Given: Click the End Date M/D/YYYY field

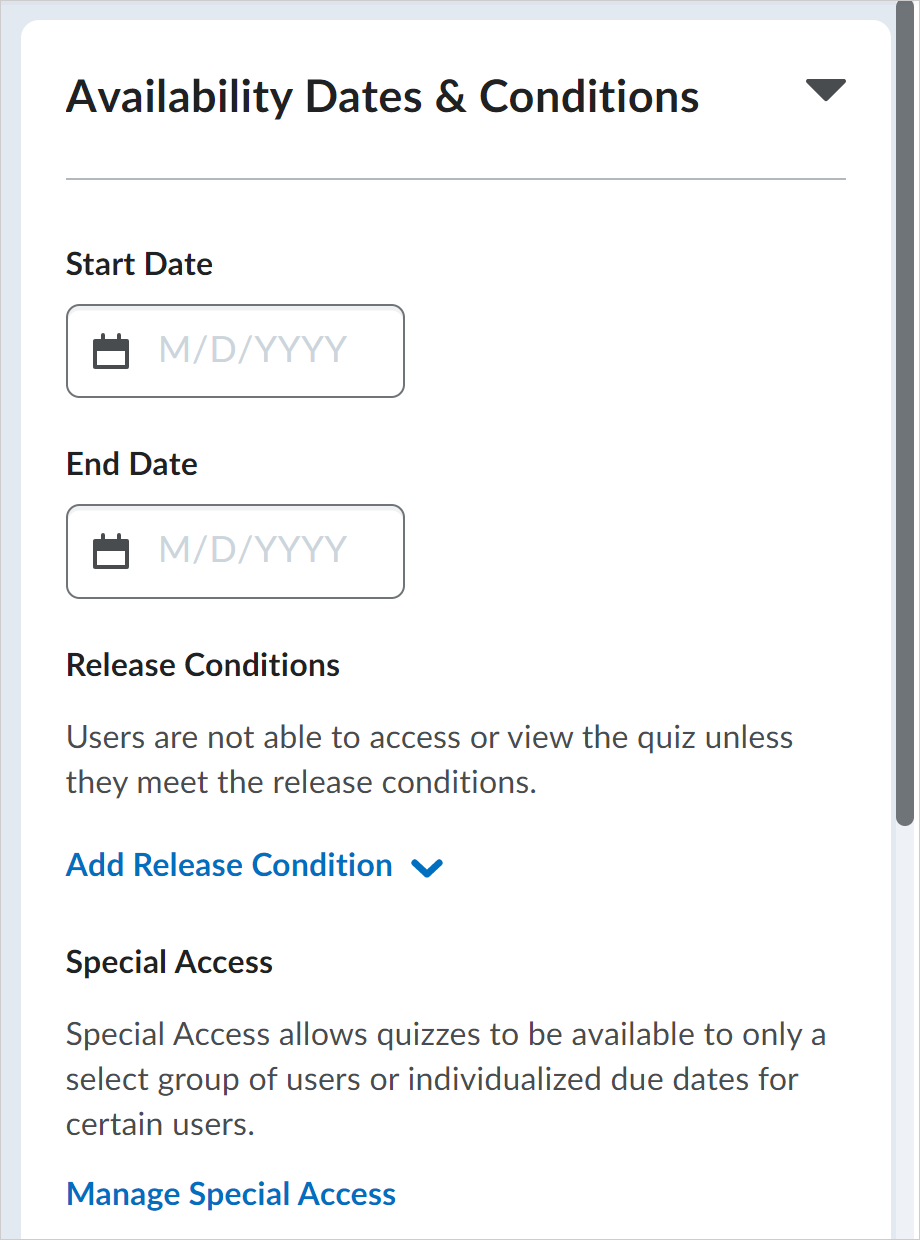Looking at the screenshot, I should (235, 551).
